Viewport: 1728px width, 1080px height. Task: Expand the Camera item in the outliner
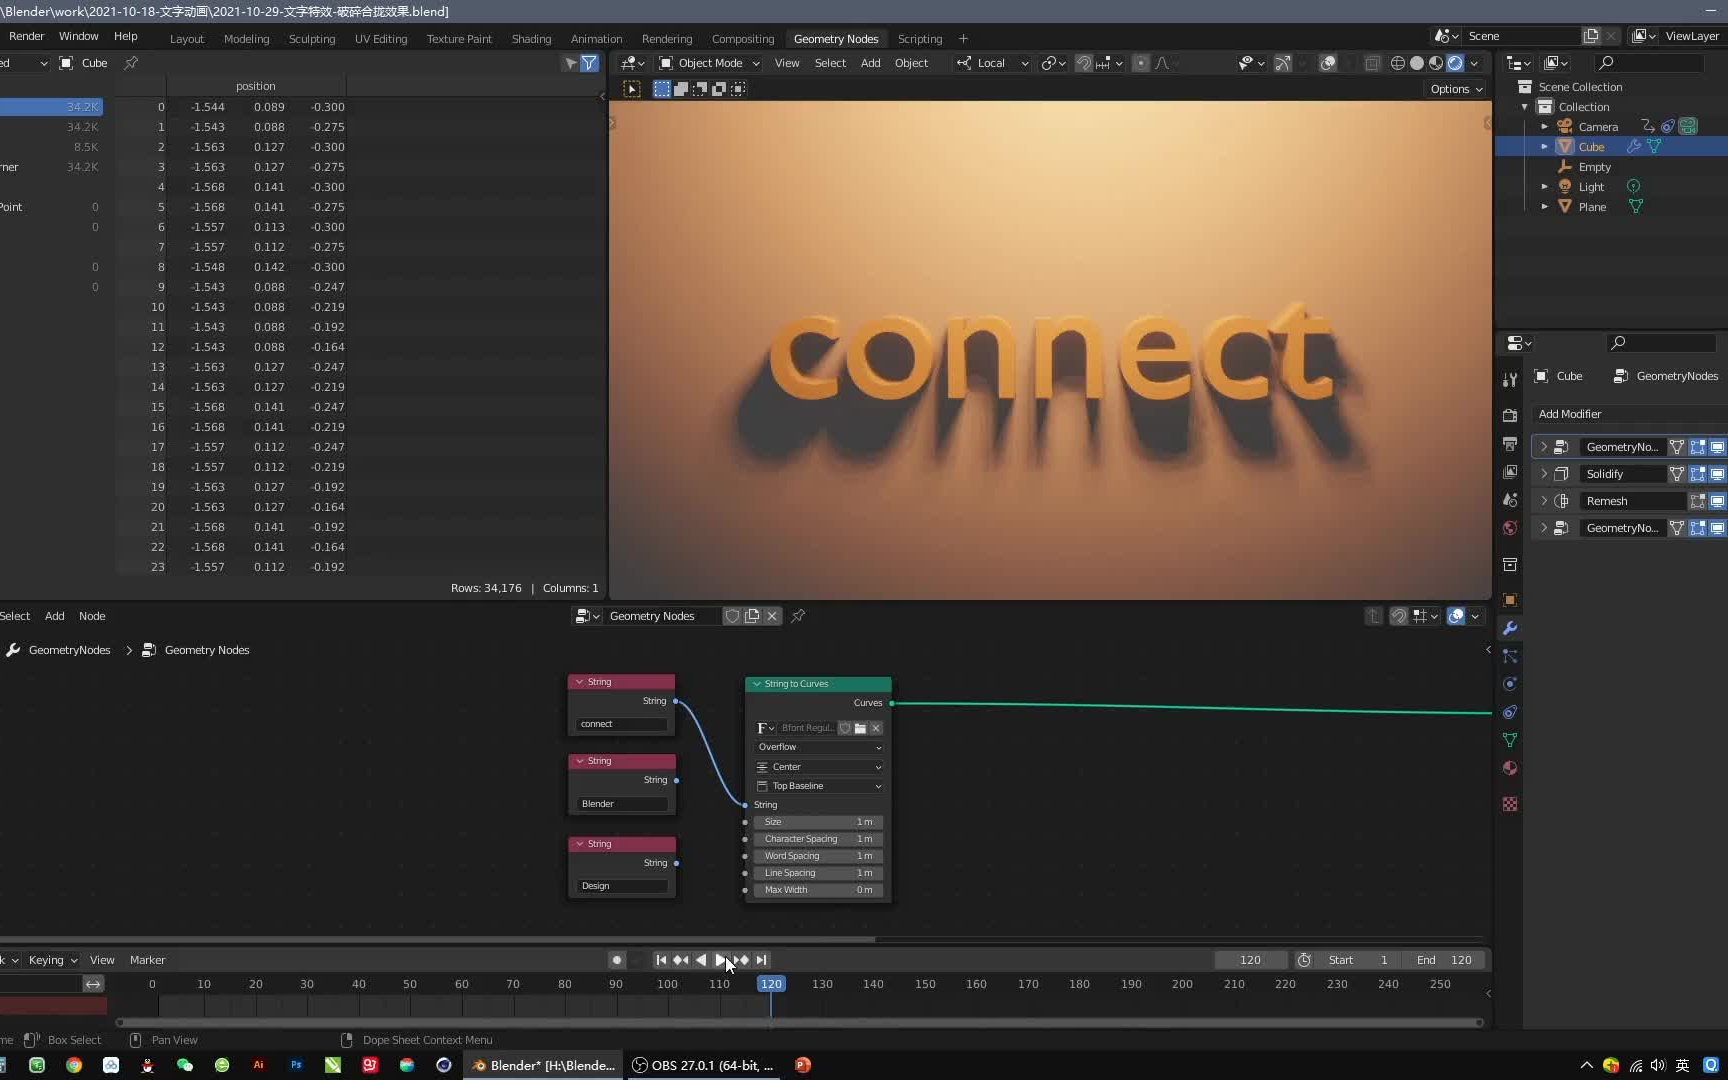click(1545, 126)
